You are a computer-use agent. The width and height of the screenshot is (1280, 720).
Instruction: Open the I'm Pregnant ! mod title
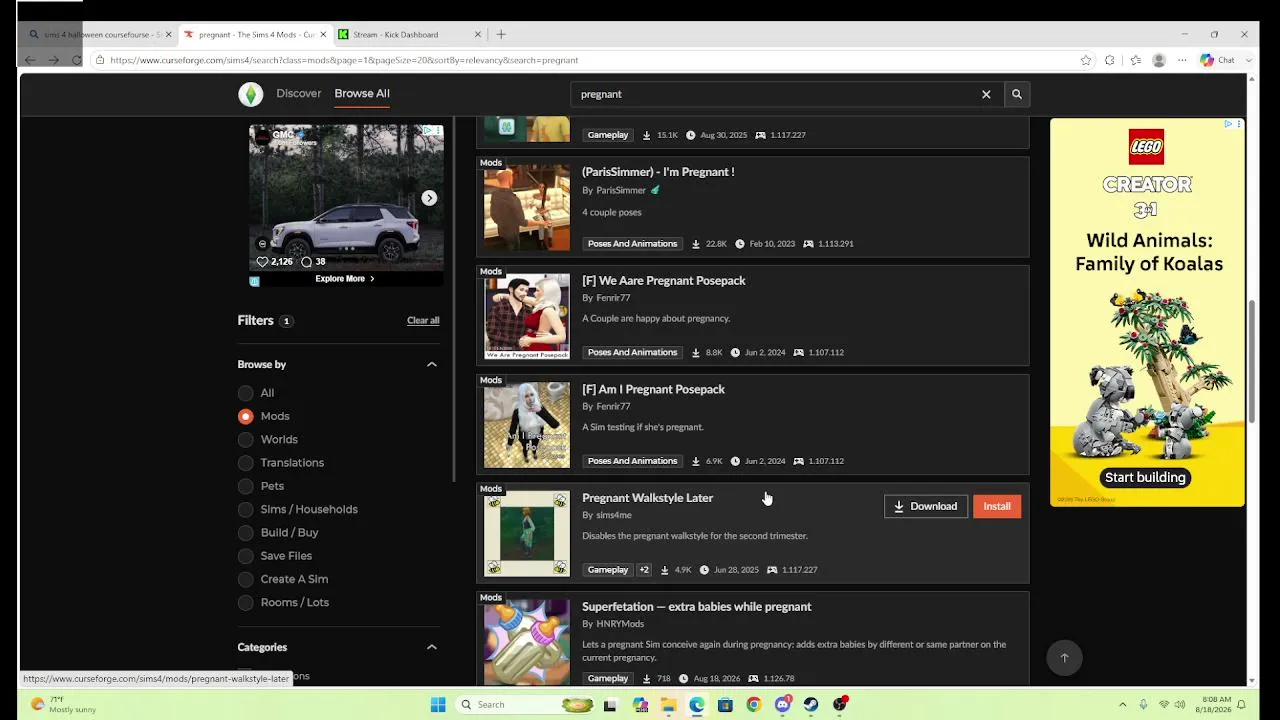pos(658,172)
